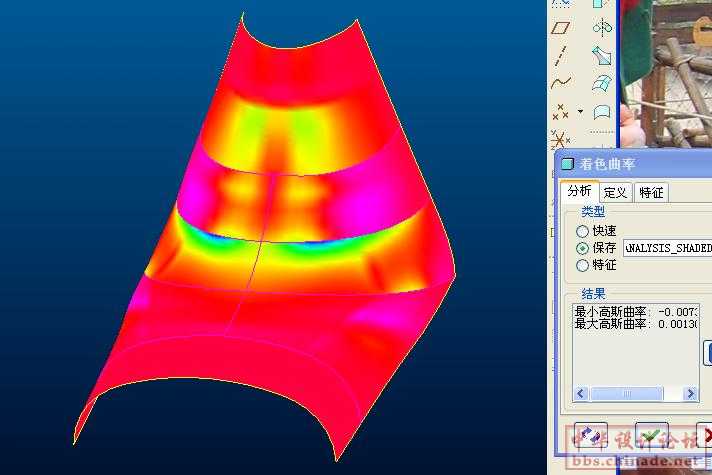This screenshot has width=712, height=475.
Task: Click the results box right scroll arrow
Action: (691, 393)
